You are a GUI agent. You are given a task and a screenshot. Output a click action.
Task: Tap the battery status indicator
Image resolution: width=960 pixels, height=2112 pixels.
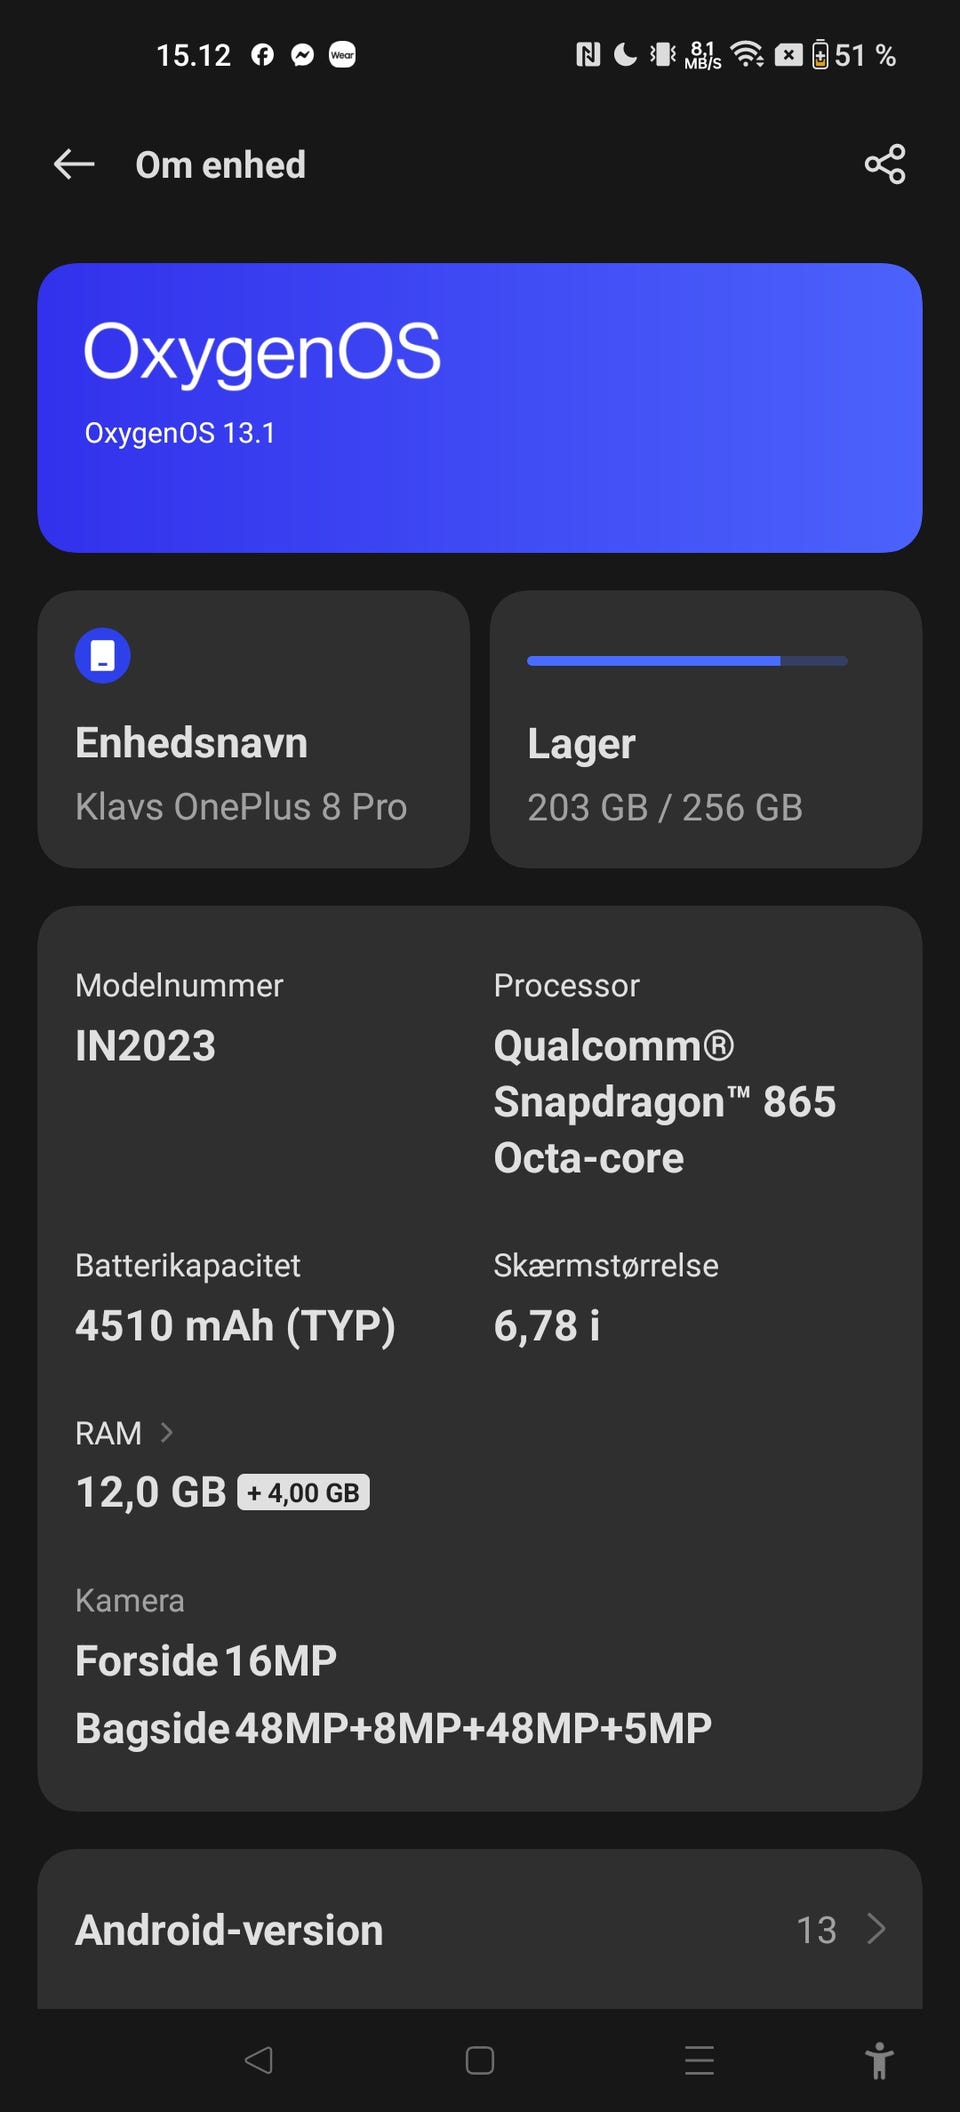click(x=820, y=55)
